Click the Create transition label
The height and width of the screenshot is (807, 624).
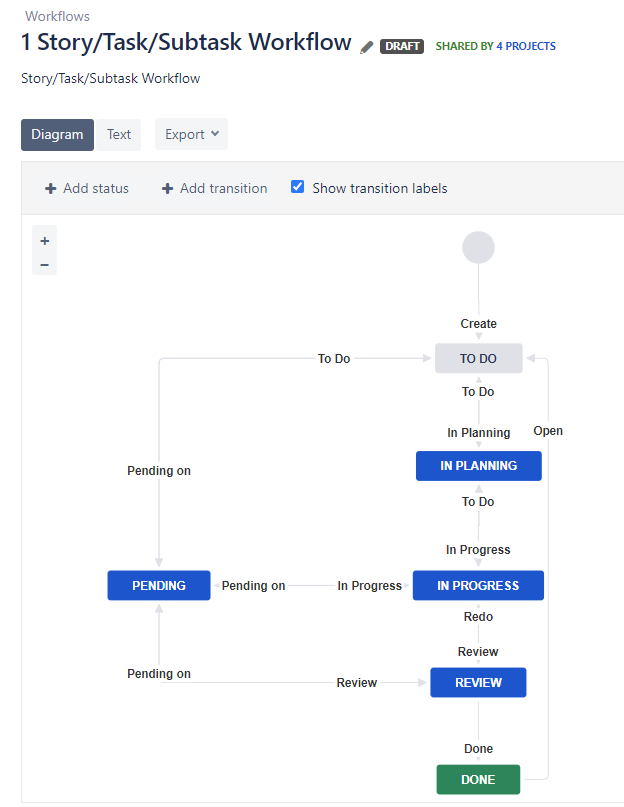pyautogui.click(x=478, y=324)
